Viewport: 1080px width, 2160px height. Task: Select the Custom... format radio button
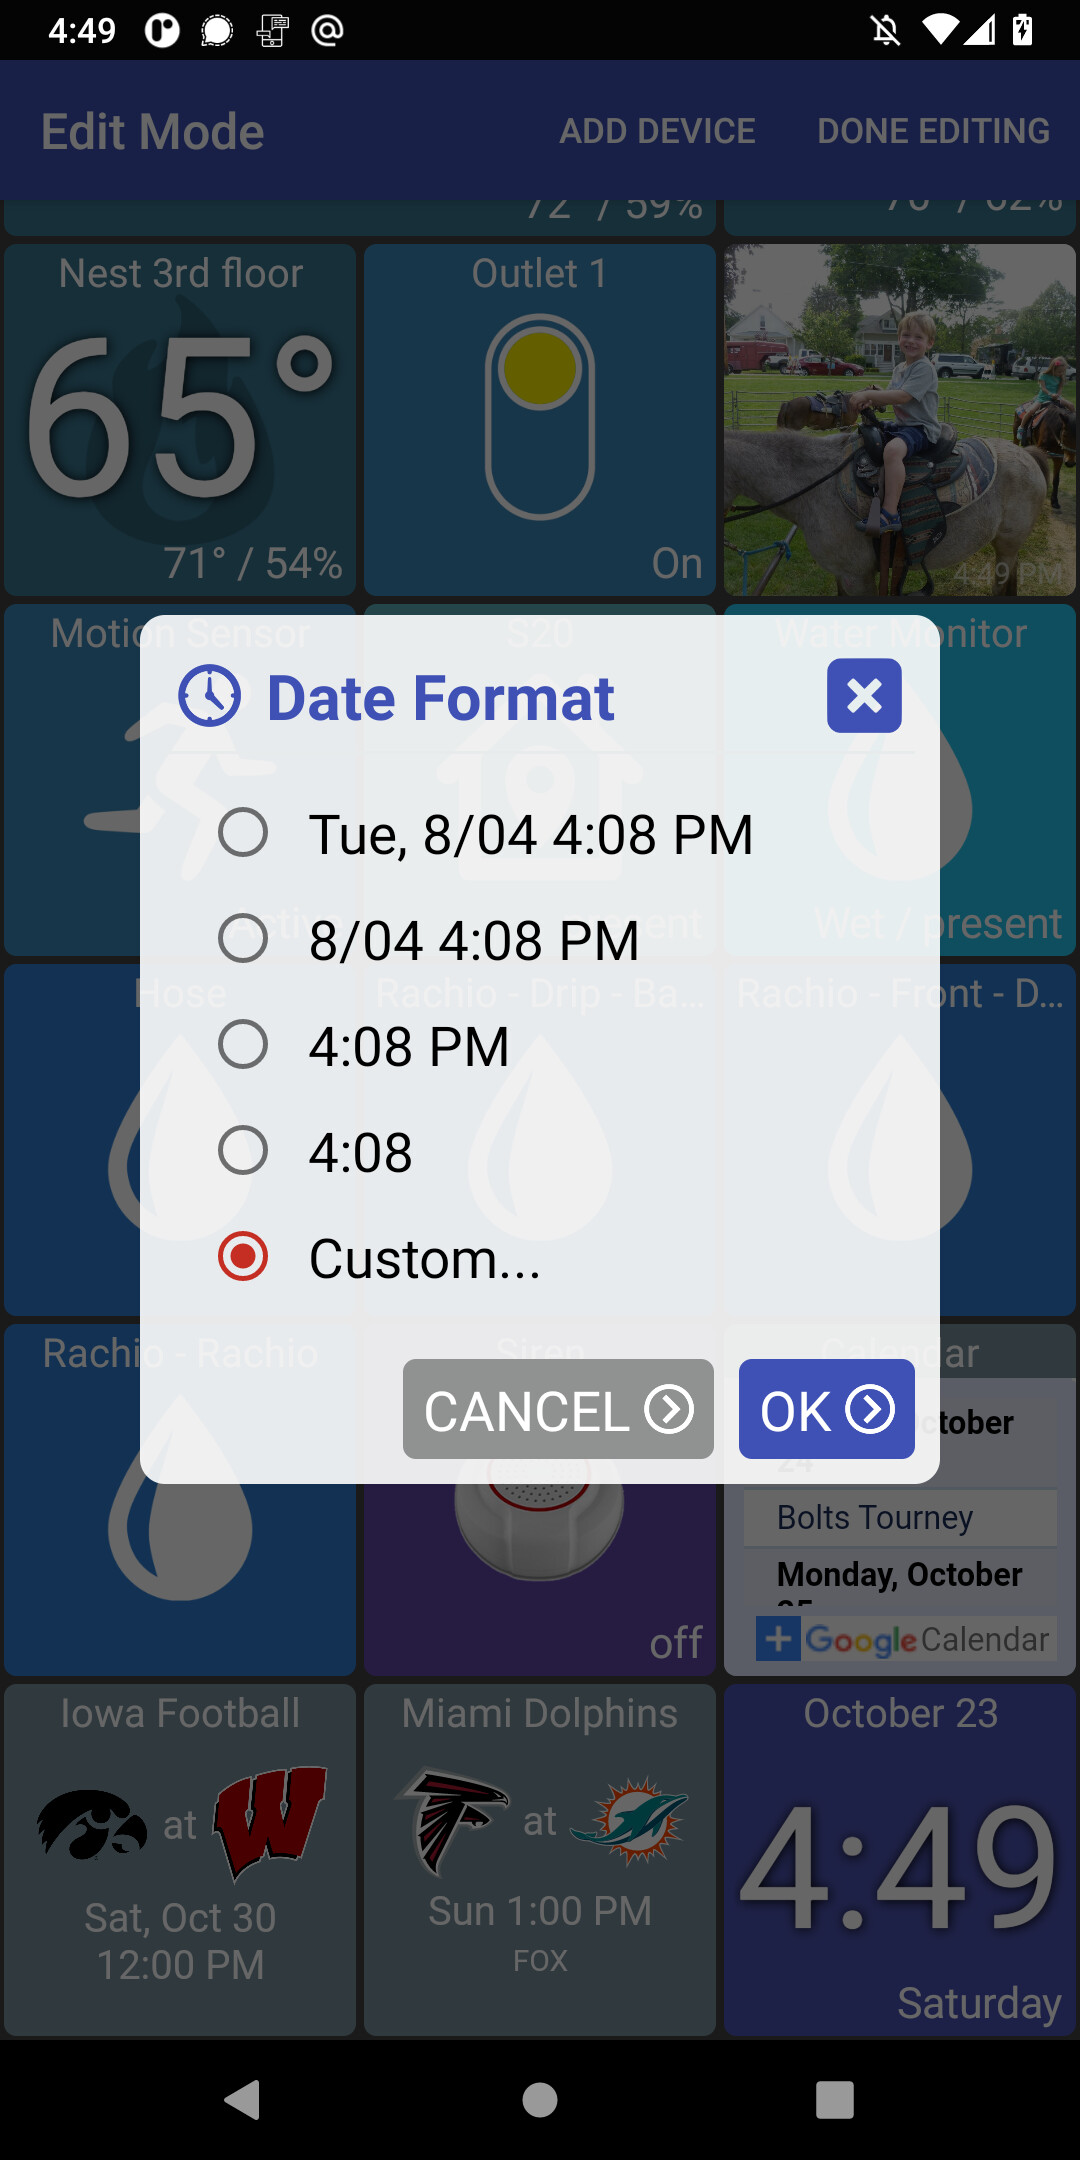pyautogui.click(x=243, y=1257)
